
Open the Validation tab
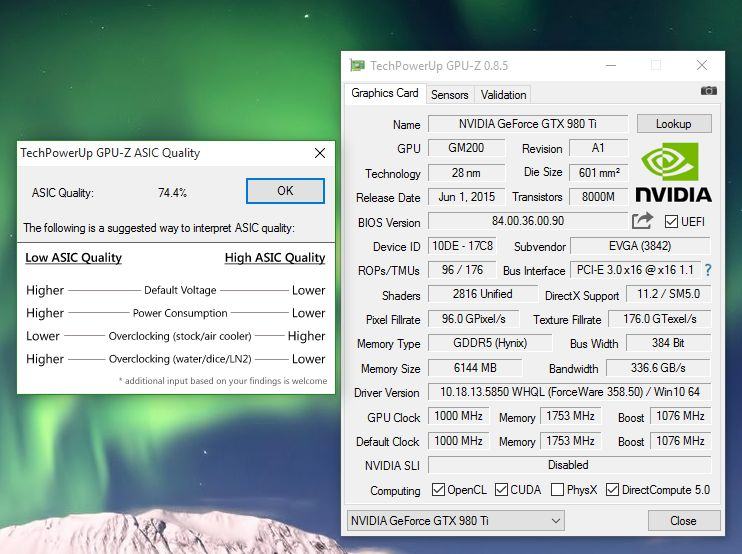coord(503,95)
